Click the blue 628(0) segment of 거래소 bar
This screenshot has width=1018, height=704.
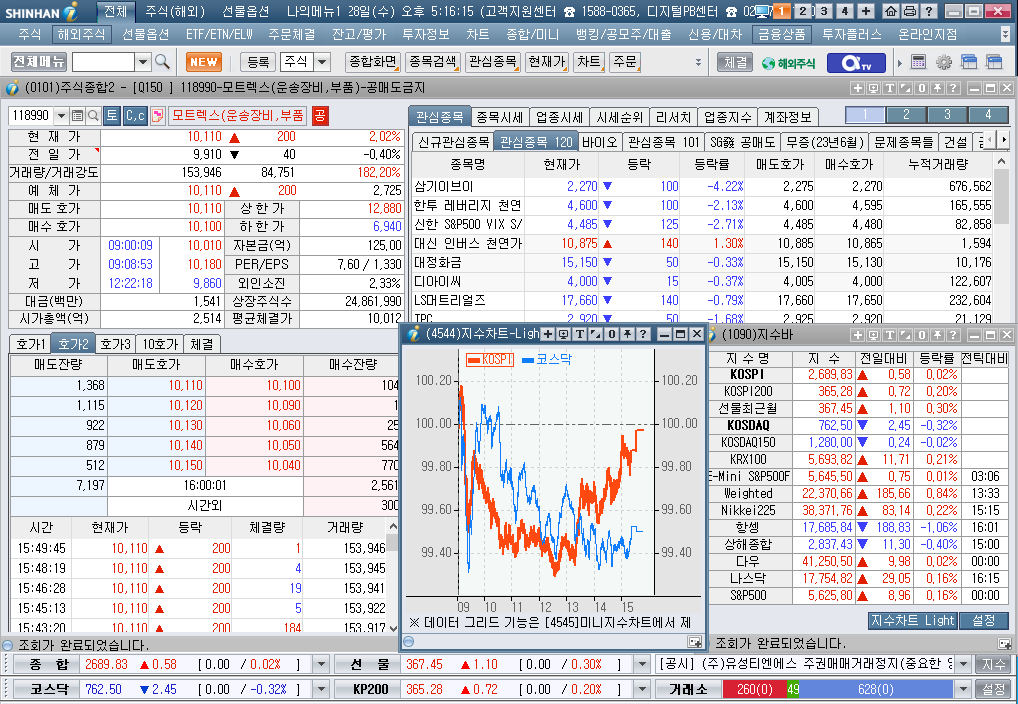coord(876,689)
